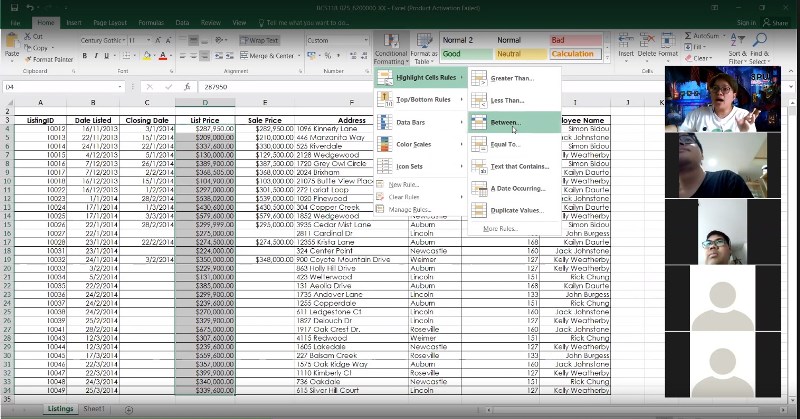Toggle Wrap Text
The height and width of the screenshot is (419, 800).
tap(258, 40)
